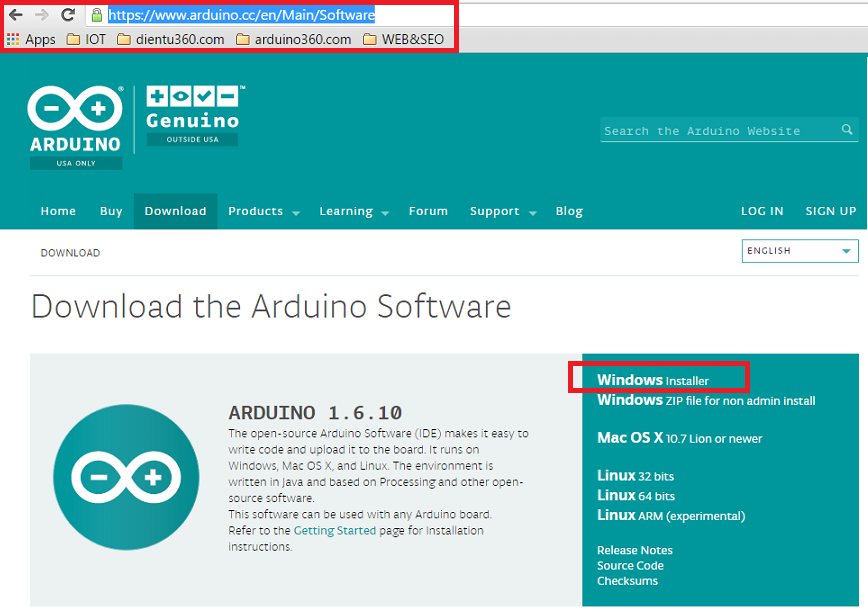Screen dimensions: 868x612
Task: Switch to the Forum menu item
Action: pyautogui.click(x=428, y=211)
